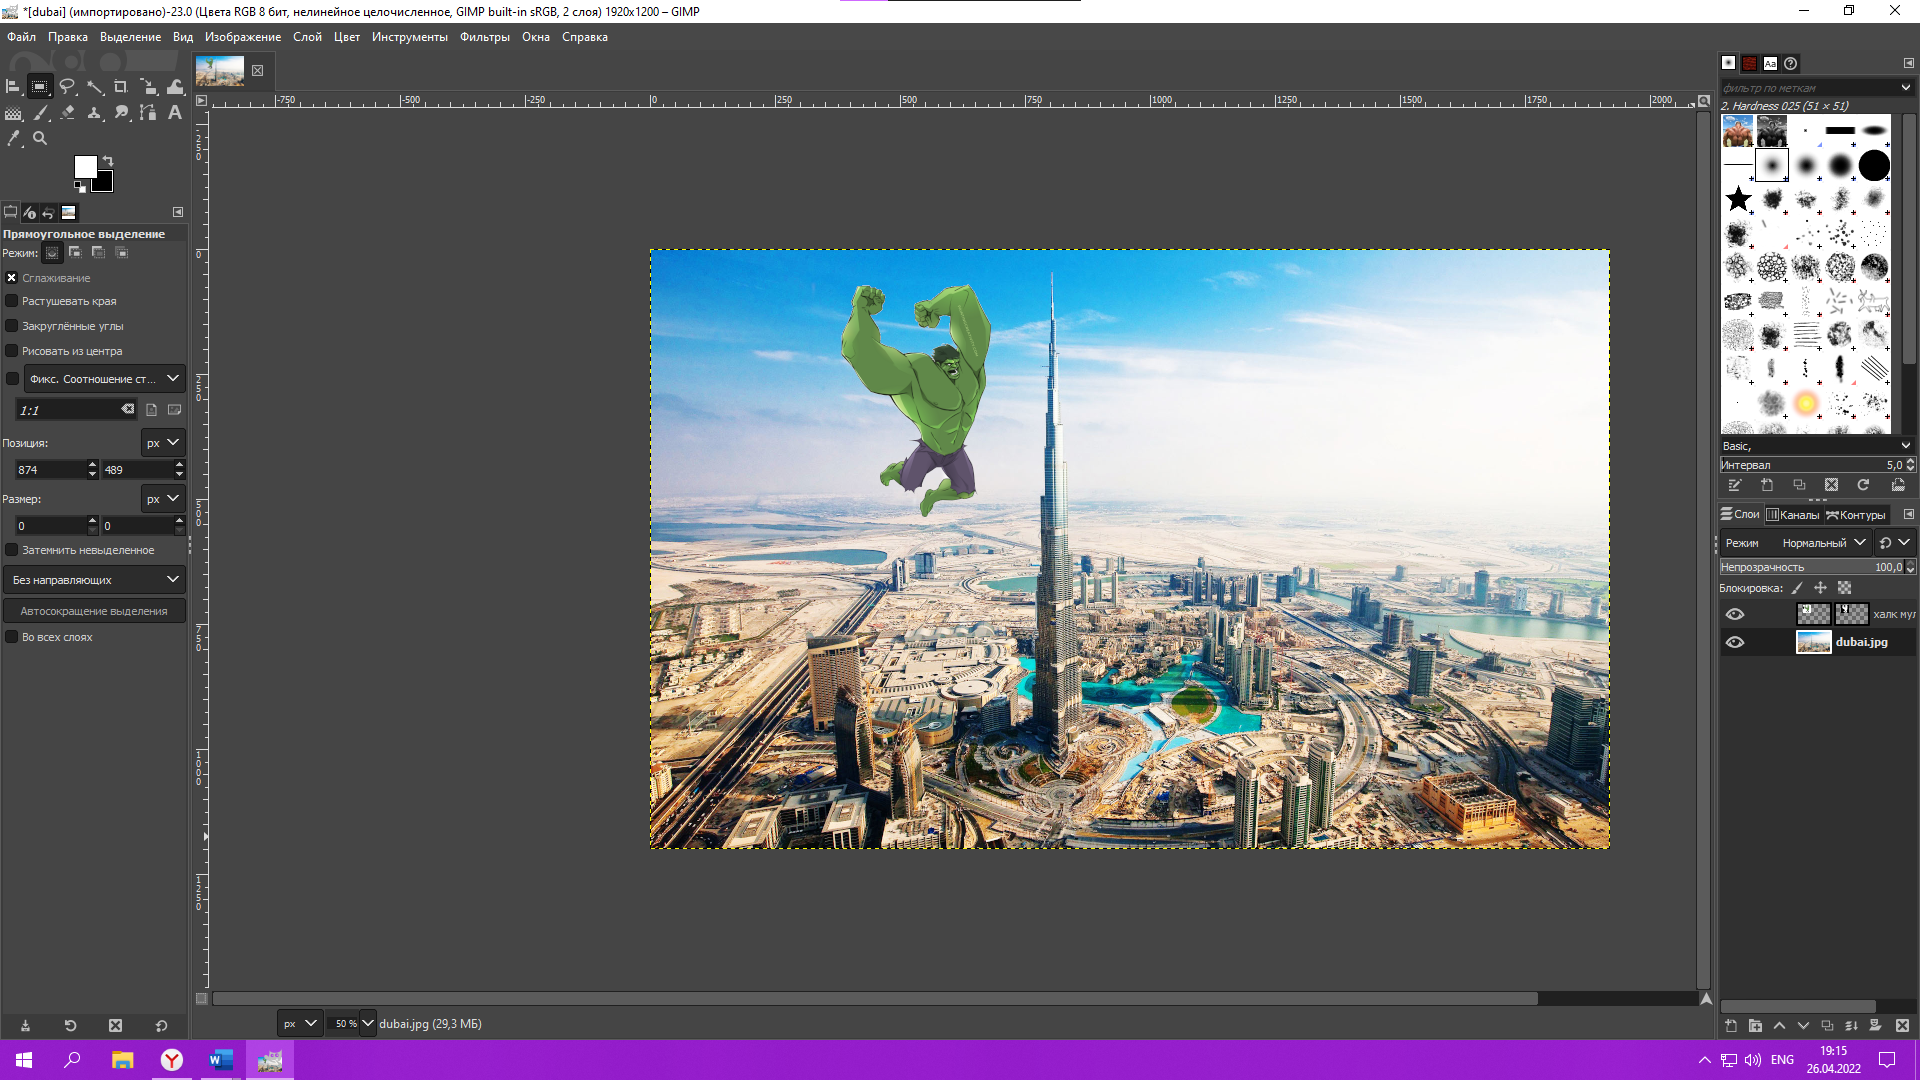
Task: Select the dubai.jpg layer thumbnail
Action: click(x=1813, y=642)
